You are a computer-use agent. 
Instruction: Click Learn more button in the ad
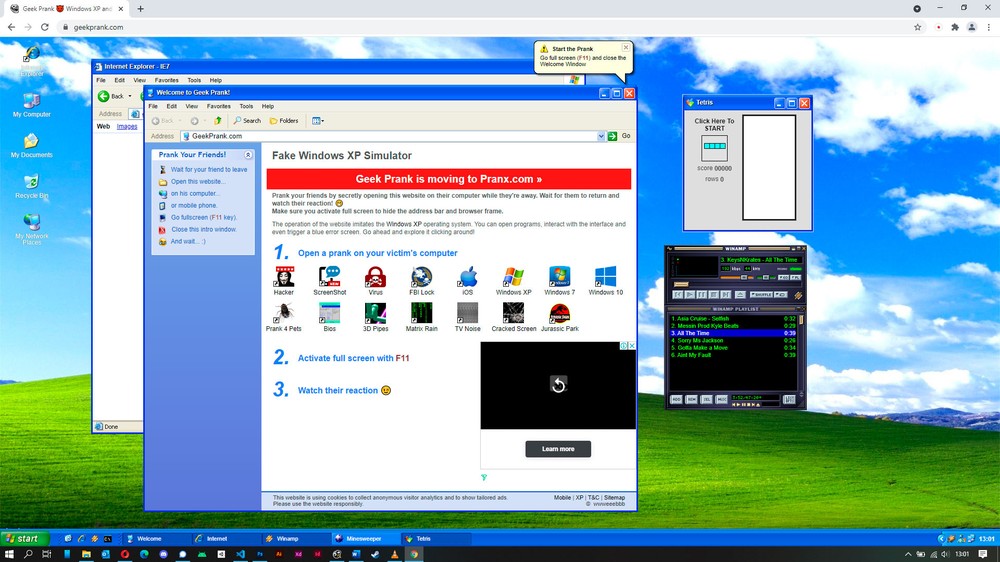pos(558,449)
